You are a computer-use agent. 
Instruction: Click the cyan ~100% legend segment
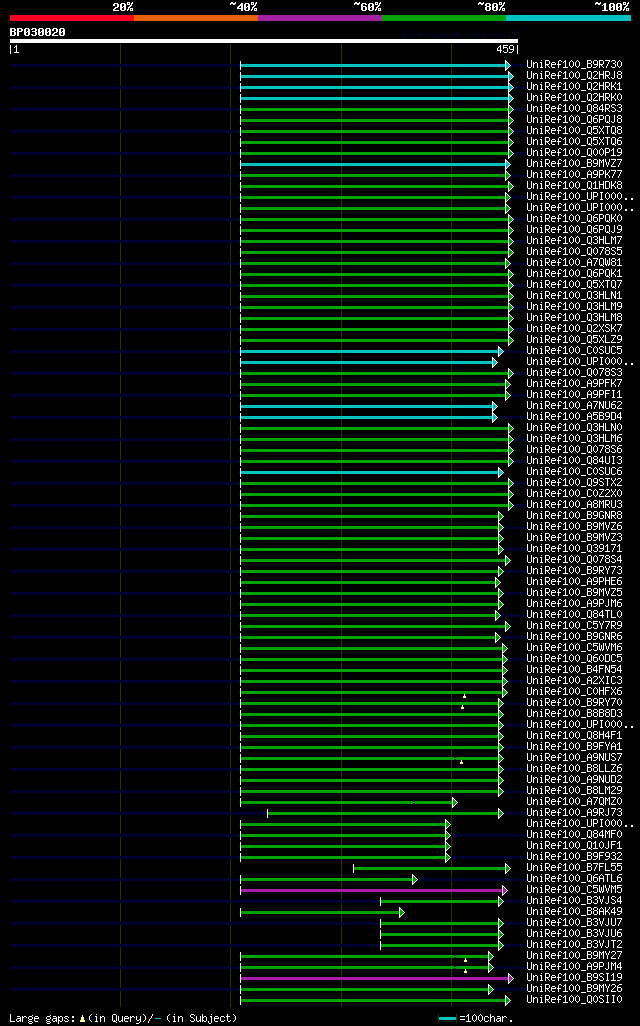[x=569, y=18]
